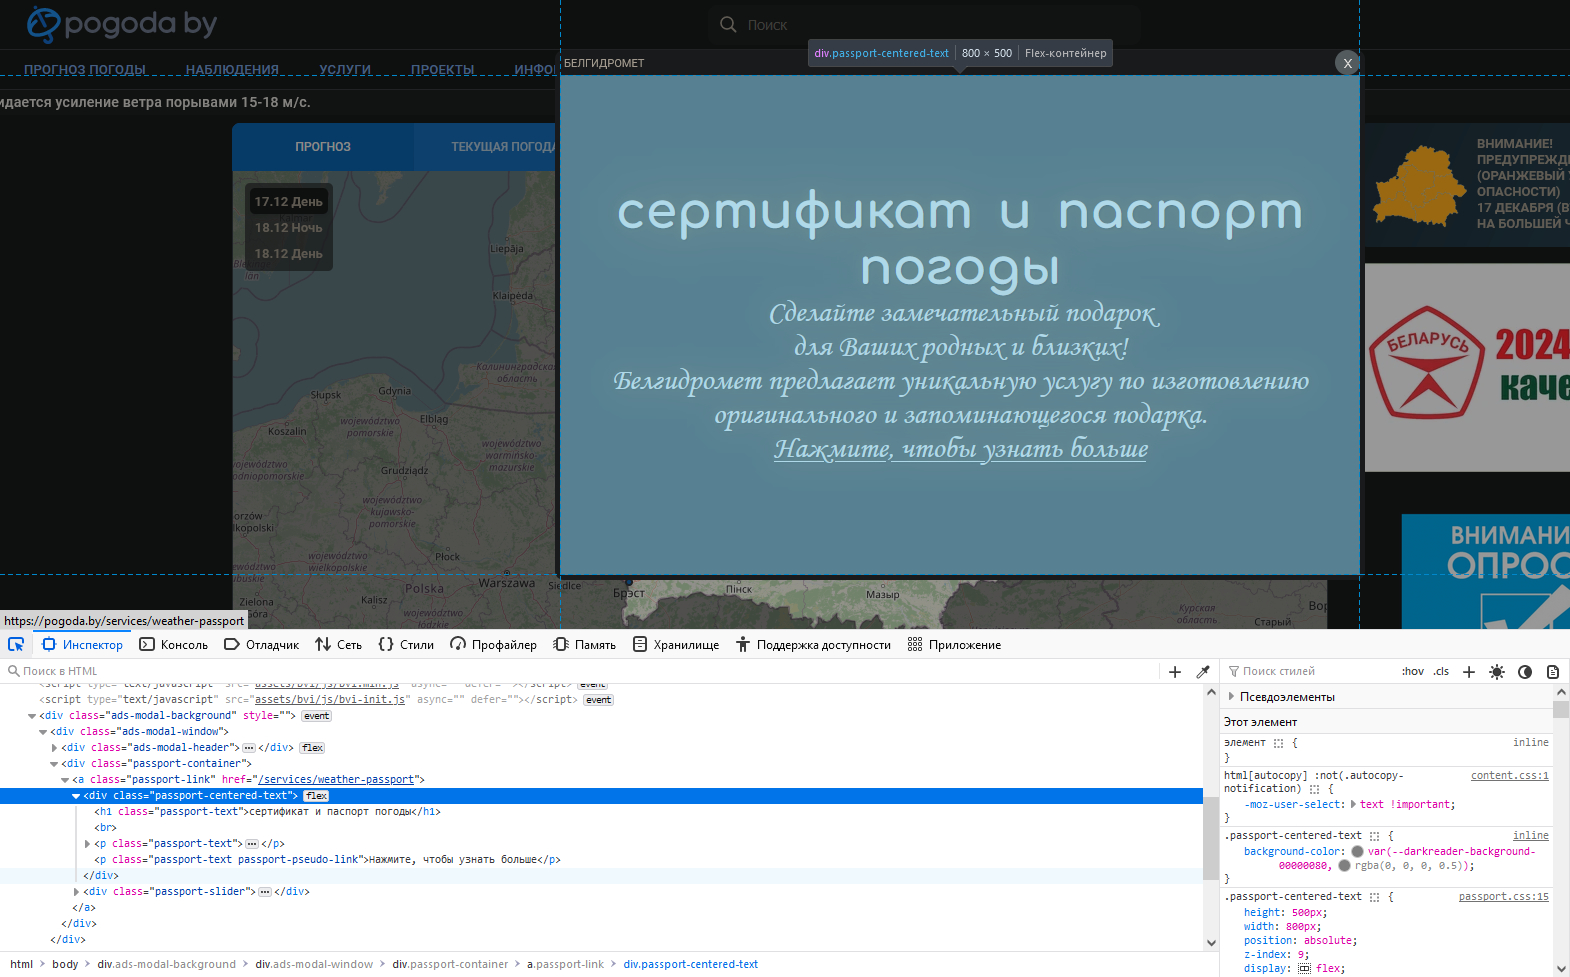
Task: Open the Поддержка доступности tab
Action: click(814, 645)
